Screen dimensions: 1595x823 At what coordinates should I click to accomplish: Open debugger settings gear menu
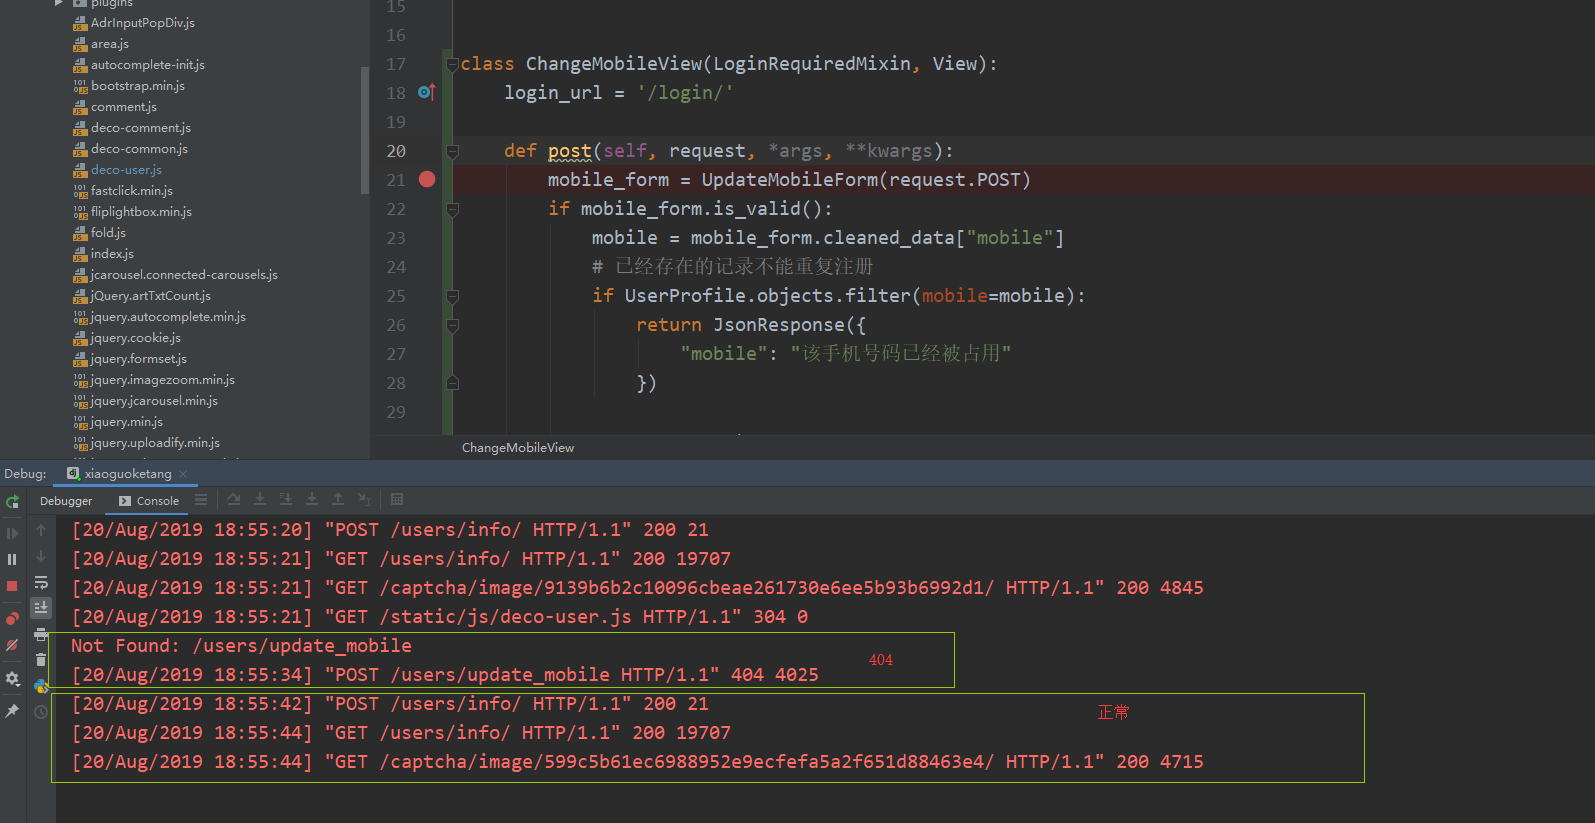pos(12,678)
